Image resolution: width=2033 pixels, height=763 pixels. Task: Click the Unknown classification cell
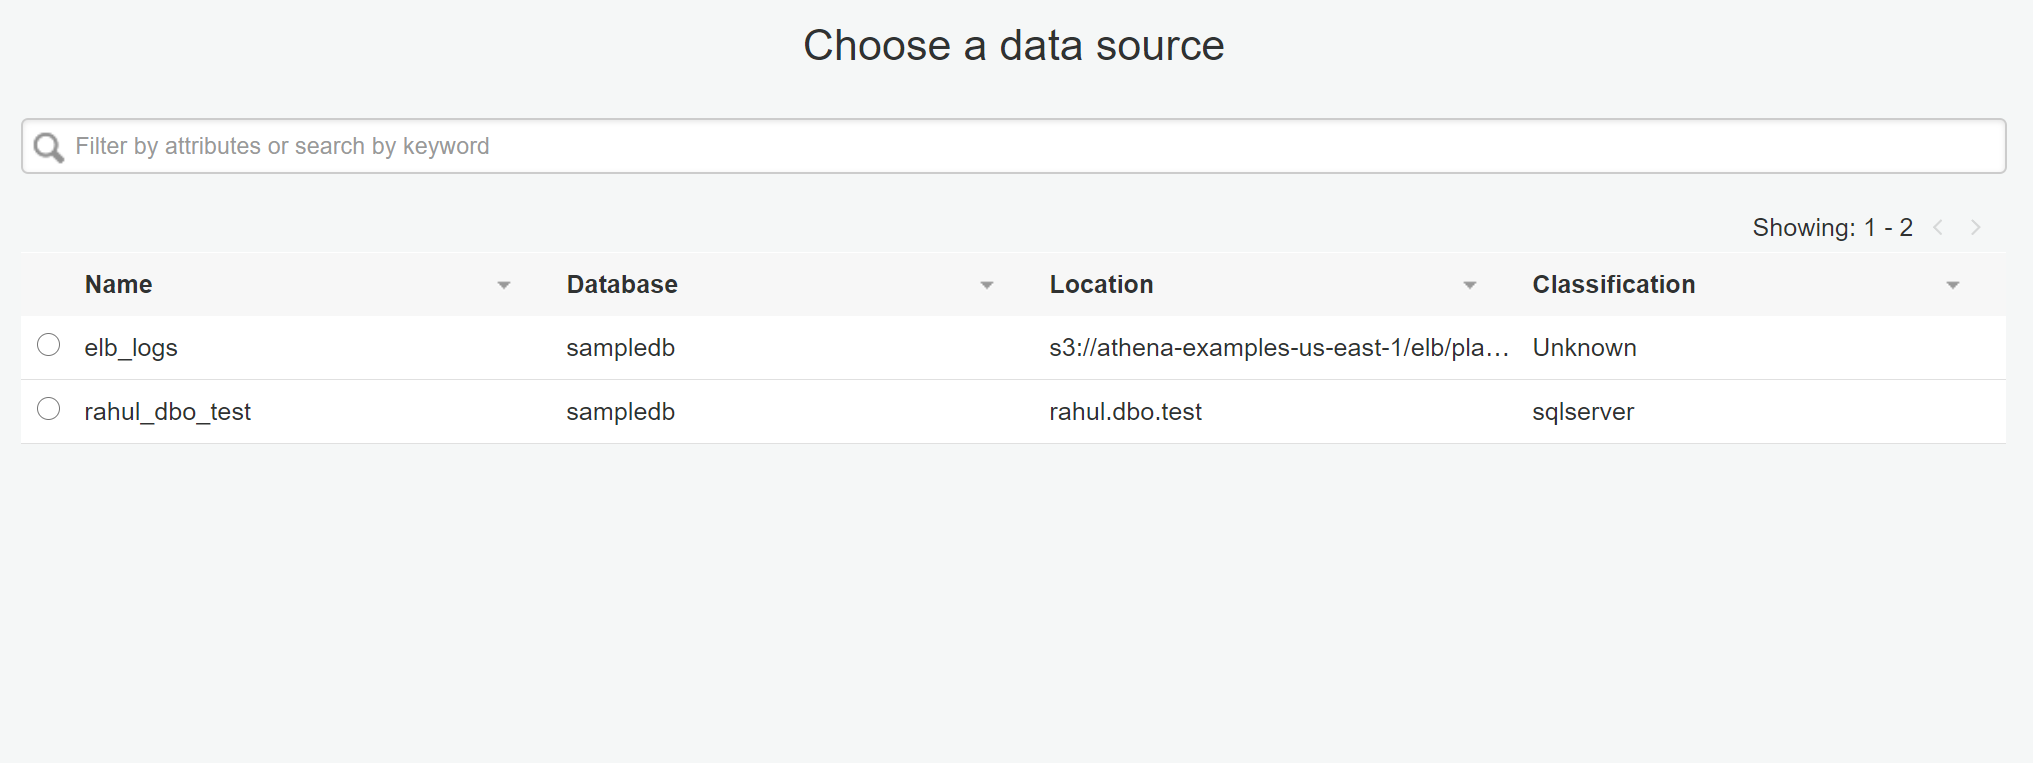click(1584, 348)
